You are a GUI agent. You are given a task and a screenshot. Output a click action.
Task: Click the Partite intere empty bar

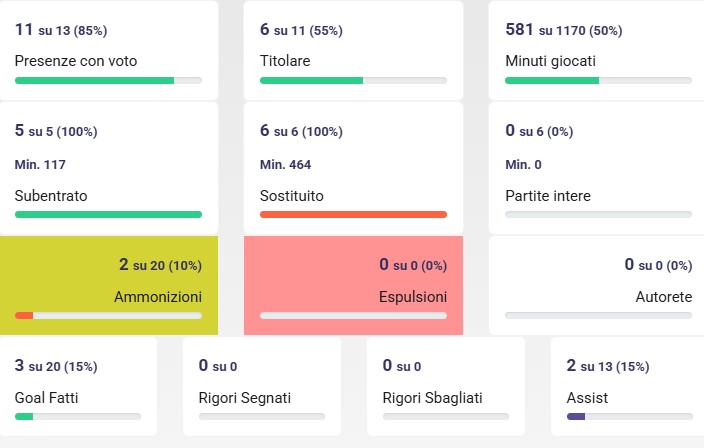pos(598,214)
